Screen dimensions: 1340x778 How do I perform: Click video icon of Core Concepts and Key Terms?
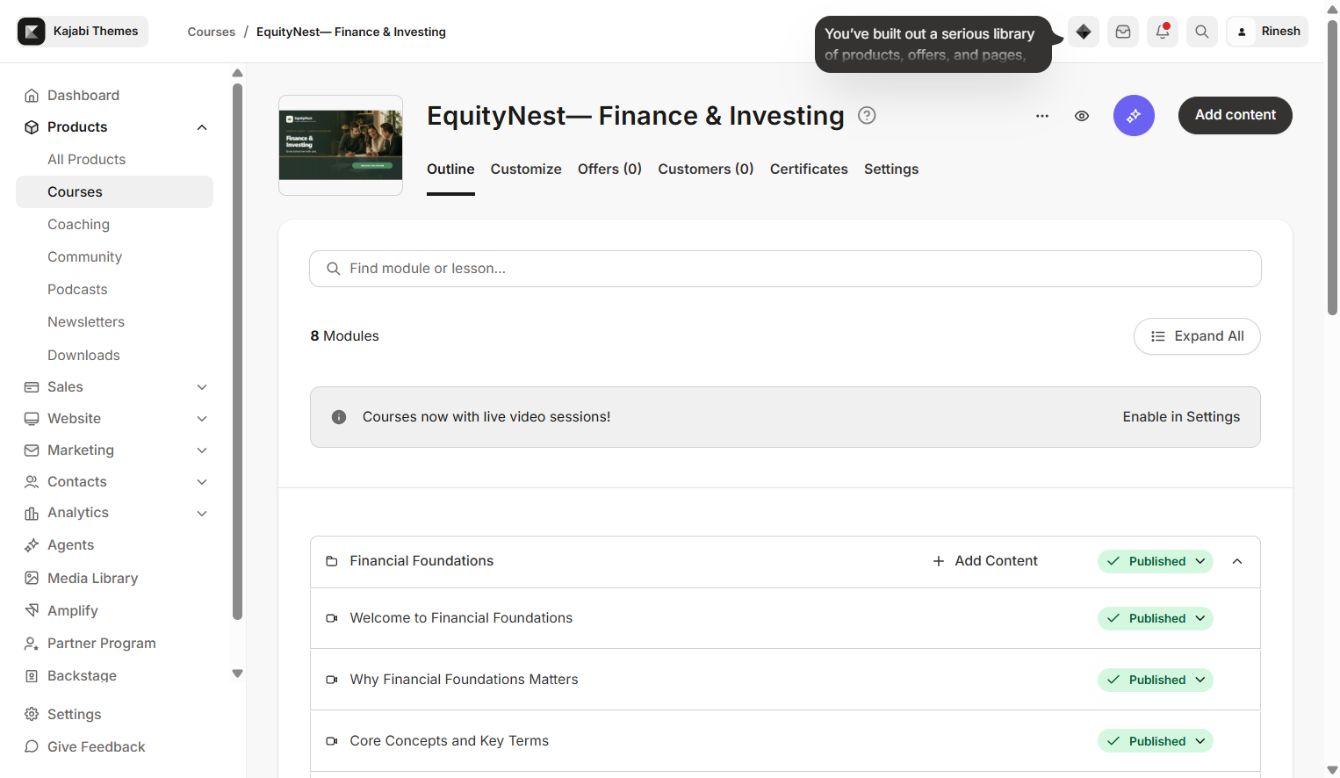(x=332, y=742)
